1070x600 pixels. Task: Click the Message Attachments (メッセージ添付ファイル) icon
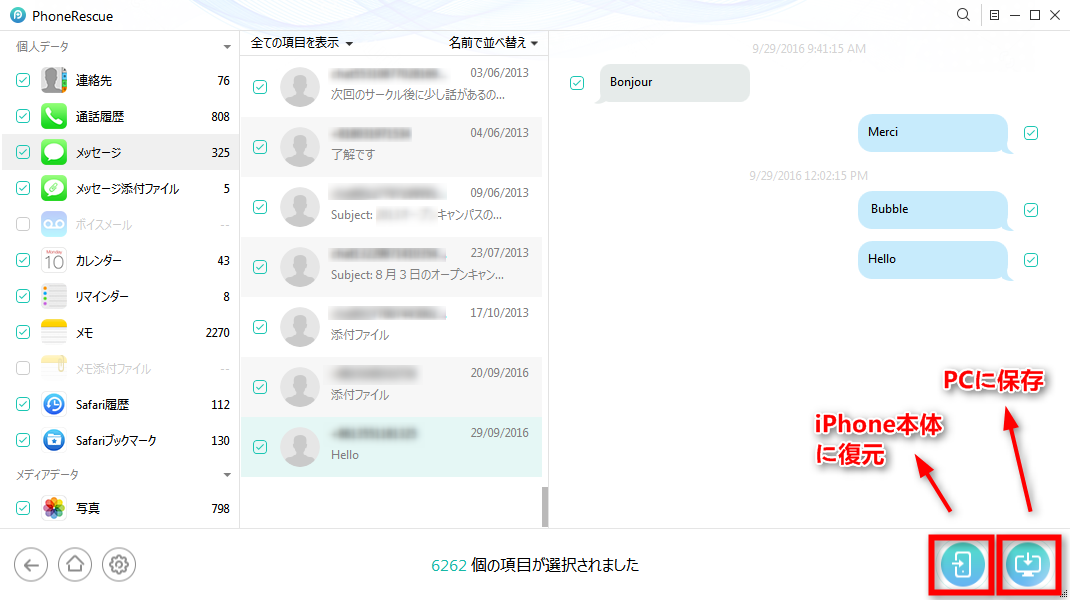coord(54,188)
